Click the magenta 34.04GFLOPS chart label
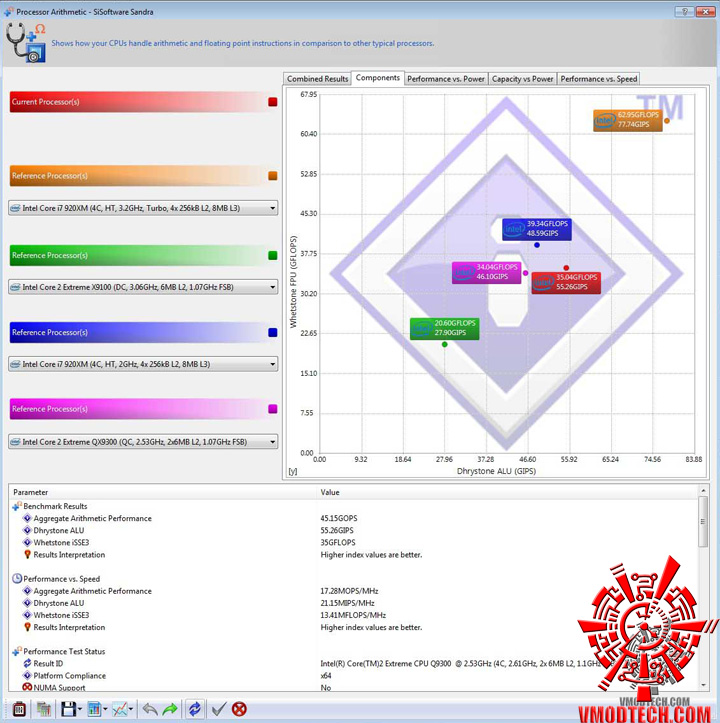Viewport: 720px width, 723px height. click(x=487, y=272)
